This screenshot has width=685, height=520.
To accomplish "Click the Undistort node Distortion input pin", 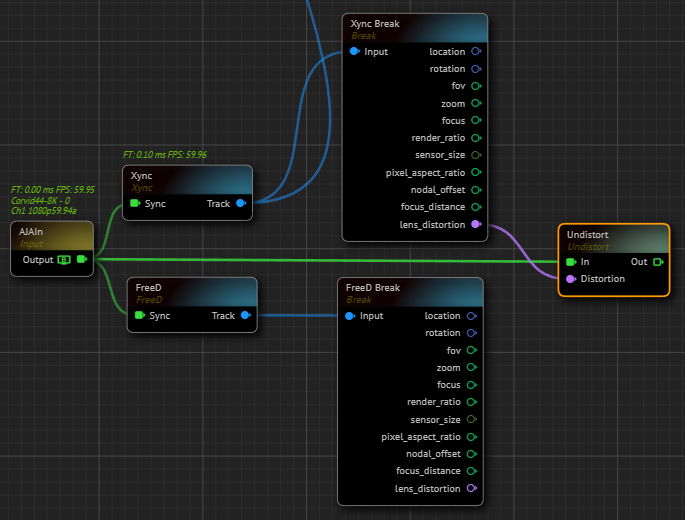I will [x=570, y=279].
